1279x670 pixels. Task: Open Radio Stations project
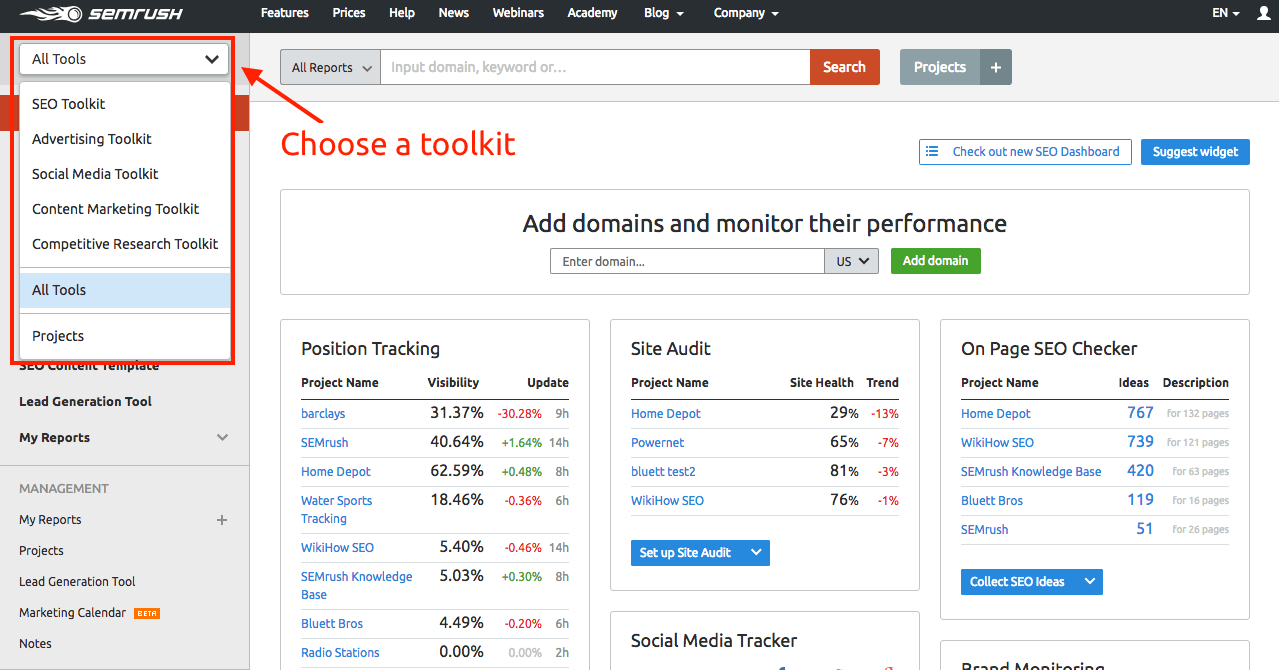340,653
